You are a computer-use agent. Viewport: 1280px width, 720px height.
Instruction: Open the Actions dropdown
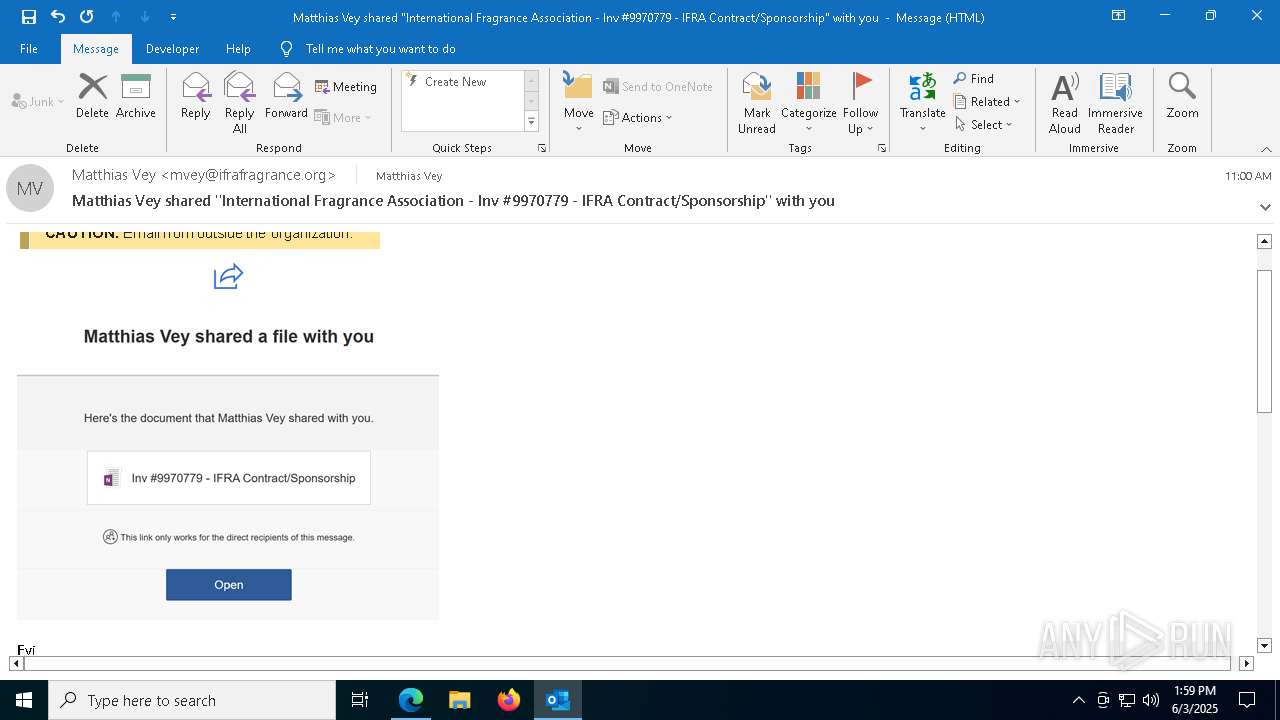(638, 117)
